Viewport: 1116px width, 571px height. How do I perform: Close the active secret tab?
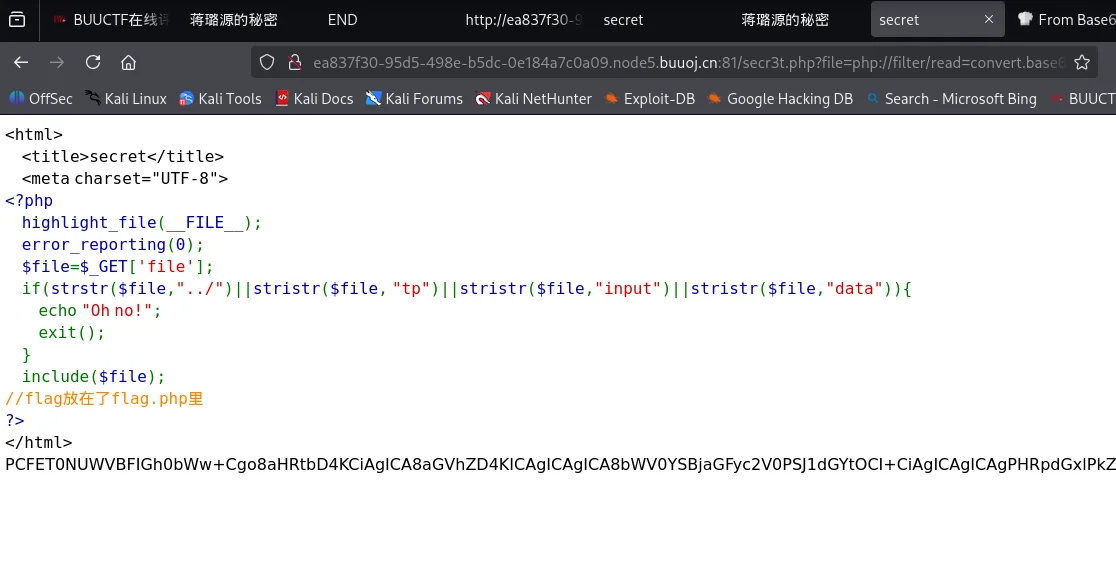coord(989,19)
